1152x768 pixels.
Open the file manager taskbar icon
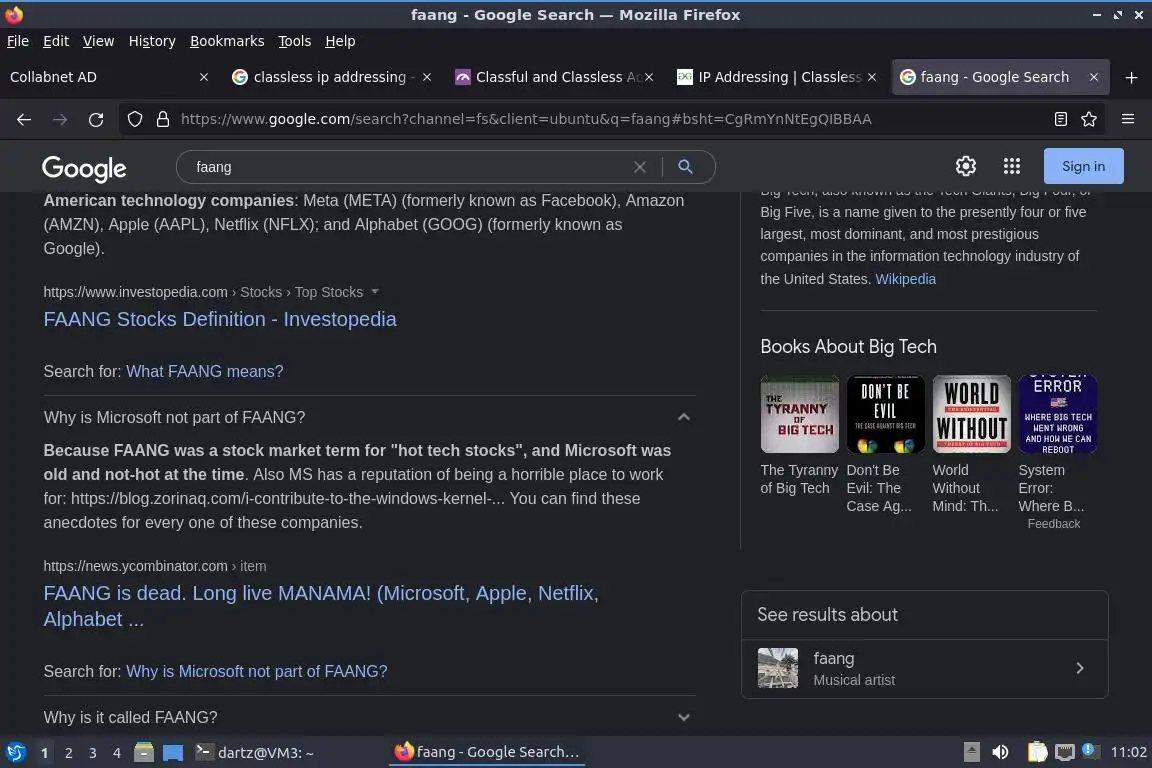[144, 752]
